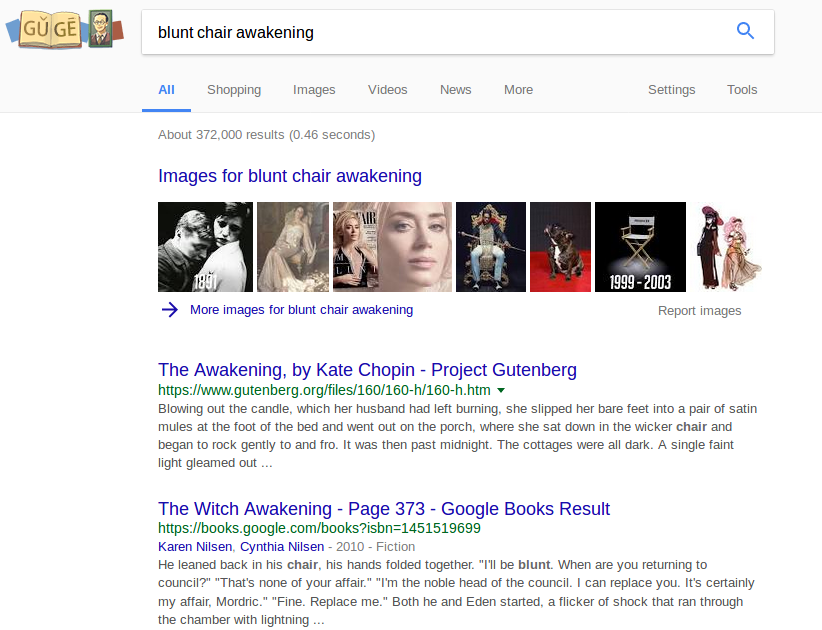This screenshot has height=630, width=822.
Task: Open the magazine cover blonde woman thumbnail
Action: (x=355, y=247)
